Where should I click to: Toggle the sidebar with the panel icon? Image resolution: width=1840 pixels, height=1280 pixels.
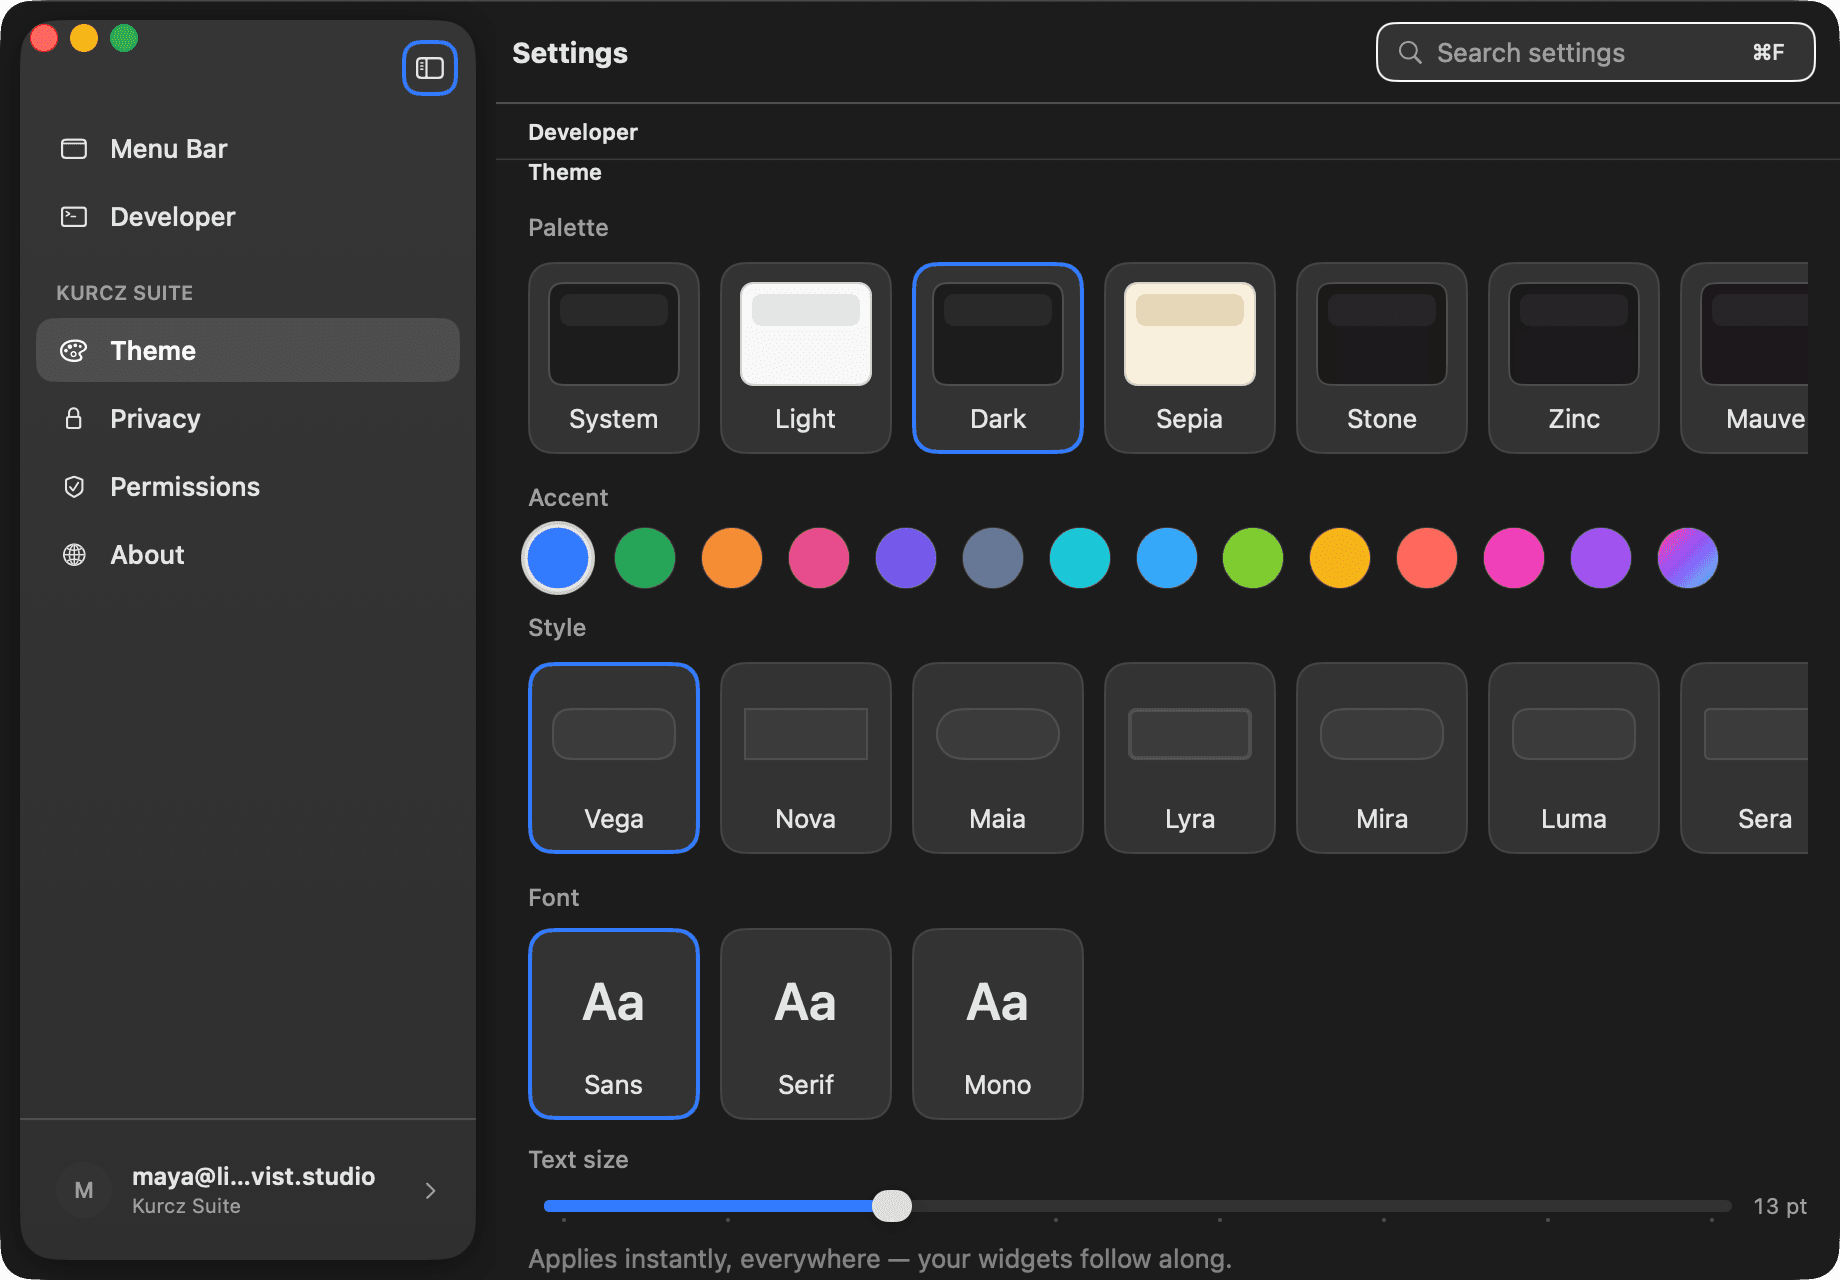click(x=430, y=68)
